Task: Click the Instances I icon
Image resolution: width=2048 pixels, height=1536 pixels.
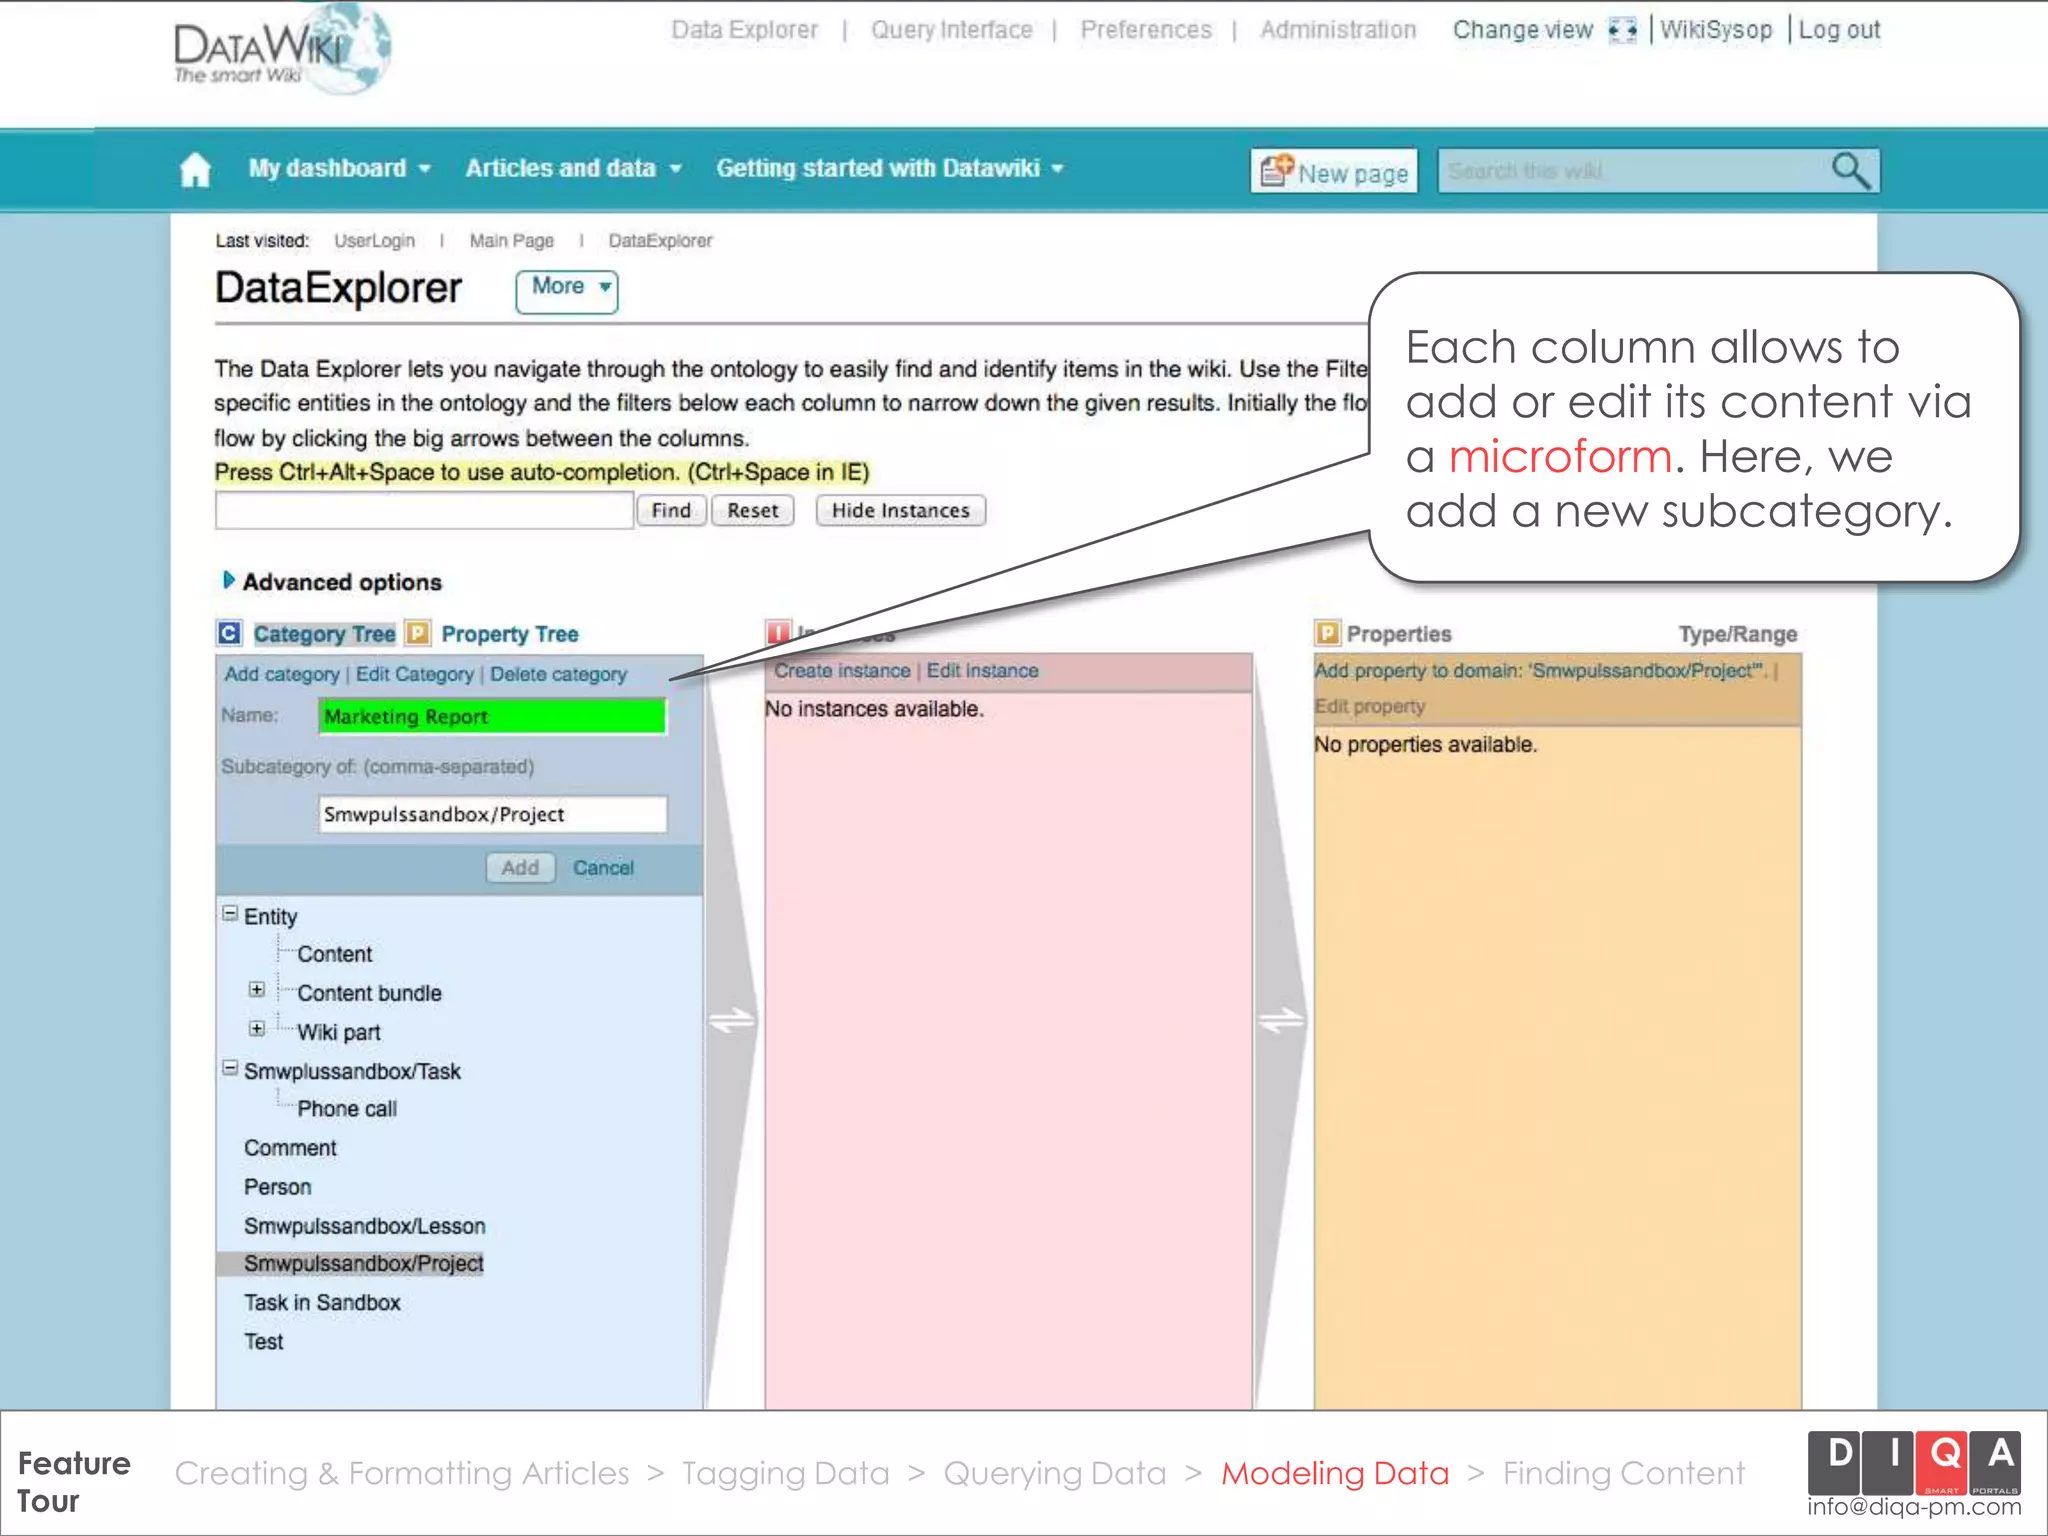Action: tap(778, 633)
